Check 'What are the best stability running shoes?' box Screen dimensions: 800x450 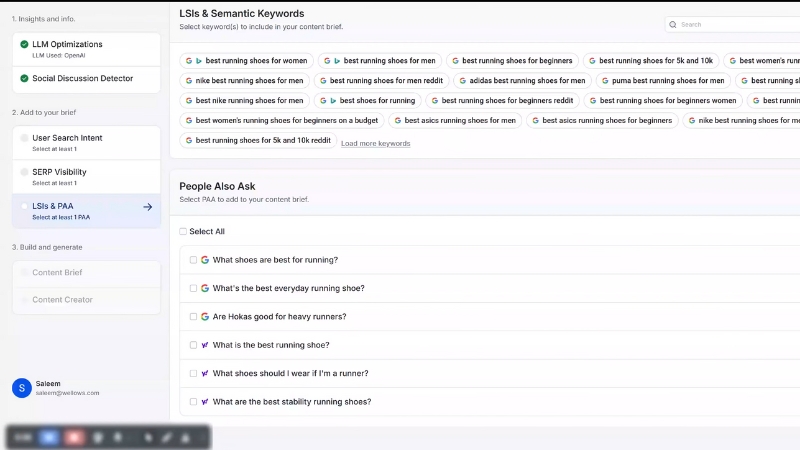tap(193, 402)
